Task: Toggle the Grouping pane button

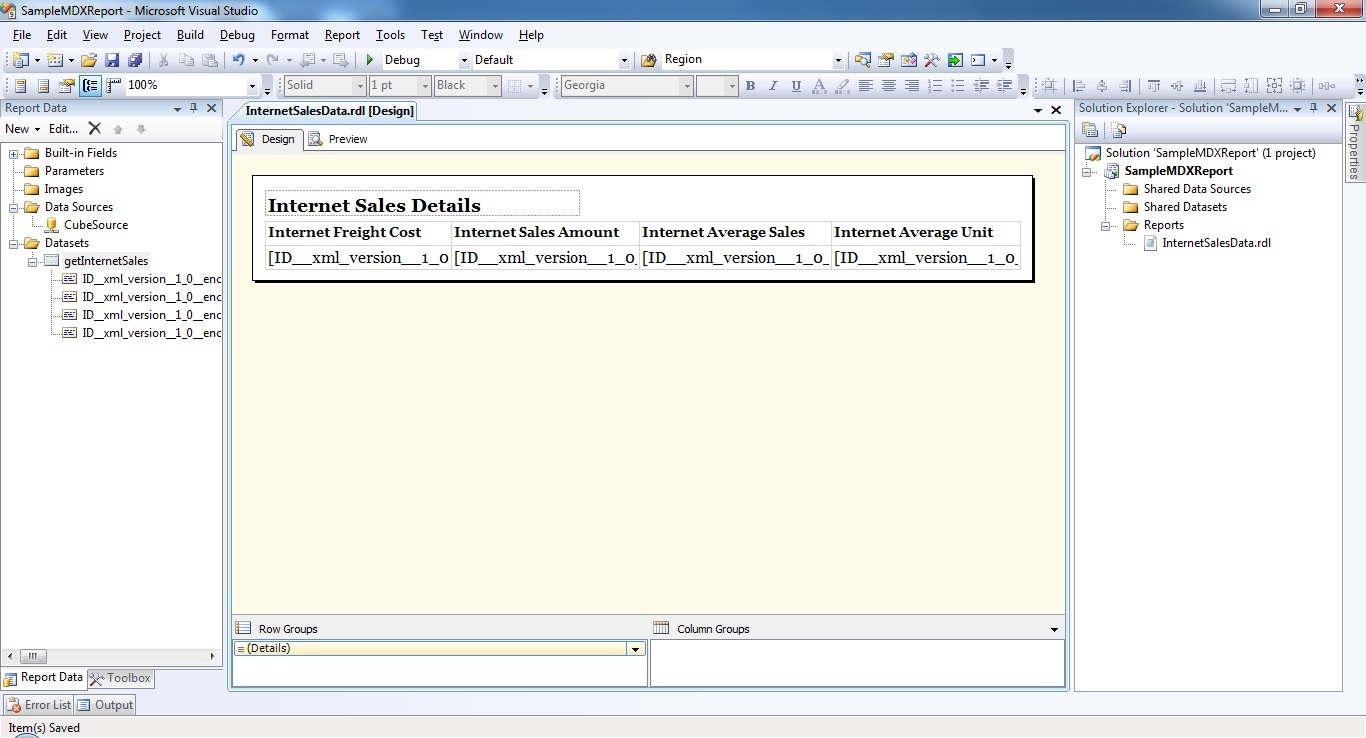Action: point(90,86)
